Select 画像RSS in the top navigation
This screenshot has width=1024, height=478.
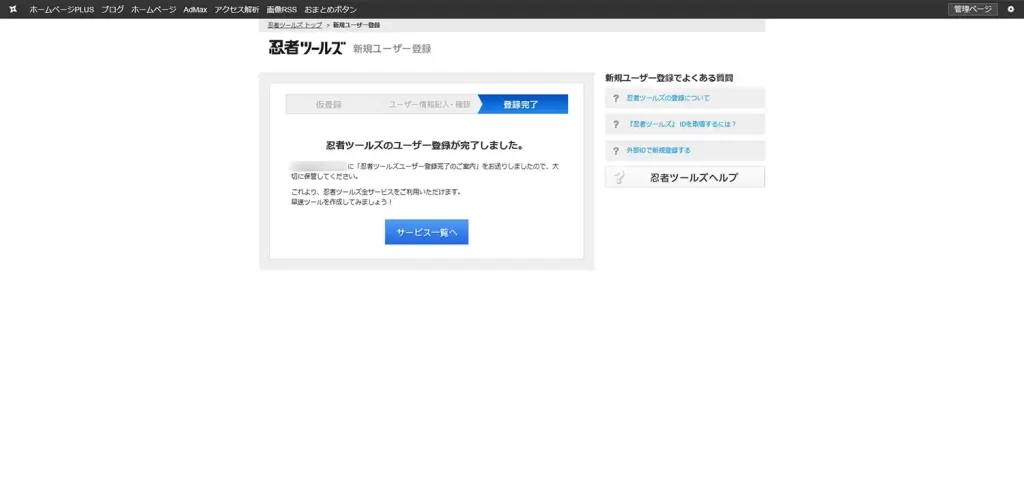(x=281, y=9)
